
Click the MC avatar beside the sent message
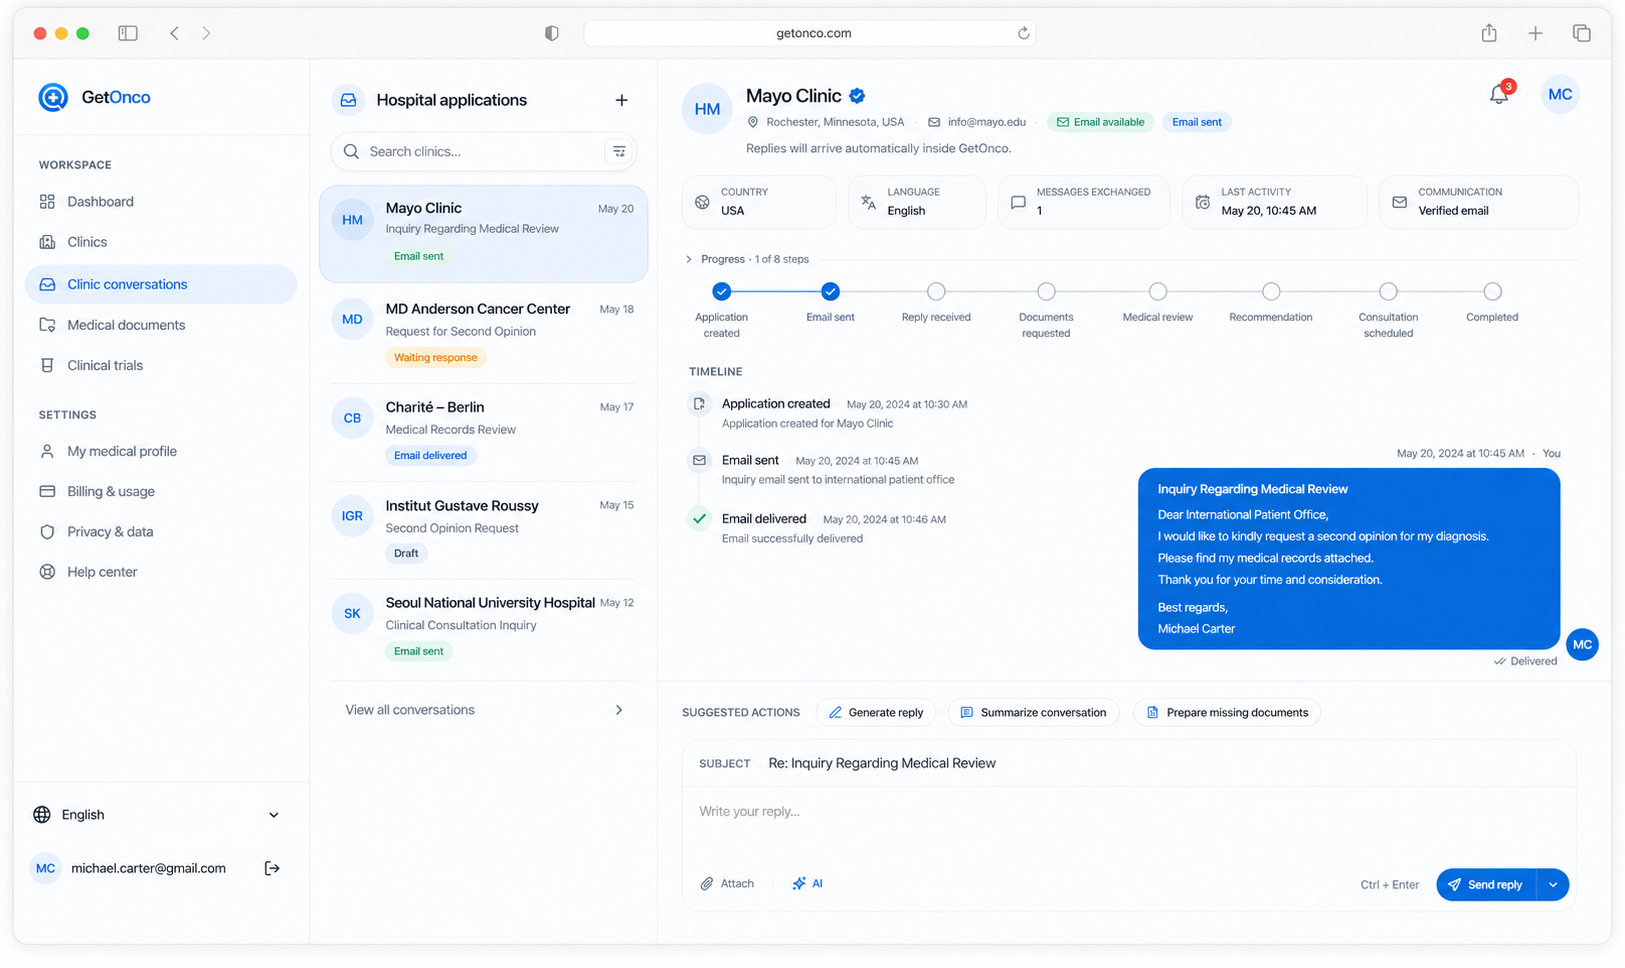[1582, 645]
